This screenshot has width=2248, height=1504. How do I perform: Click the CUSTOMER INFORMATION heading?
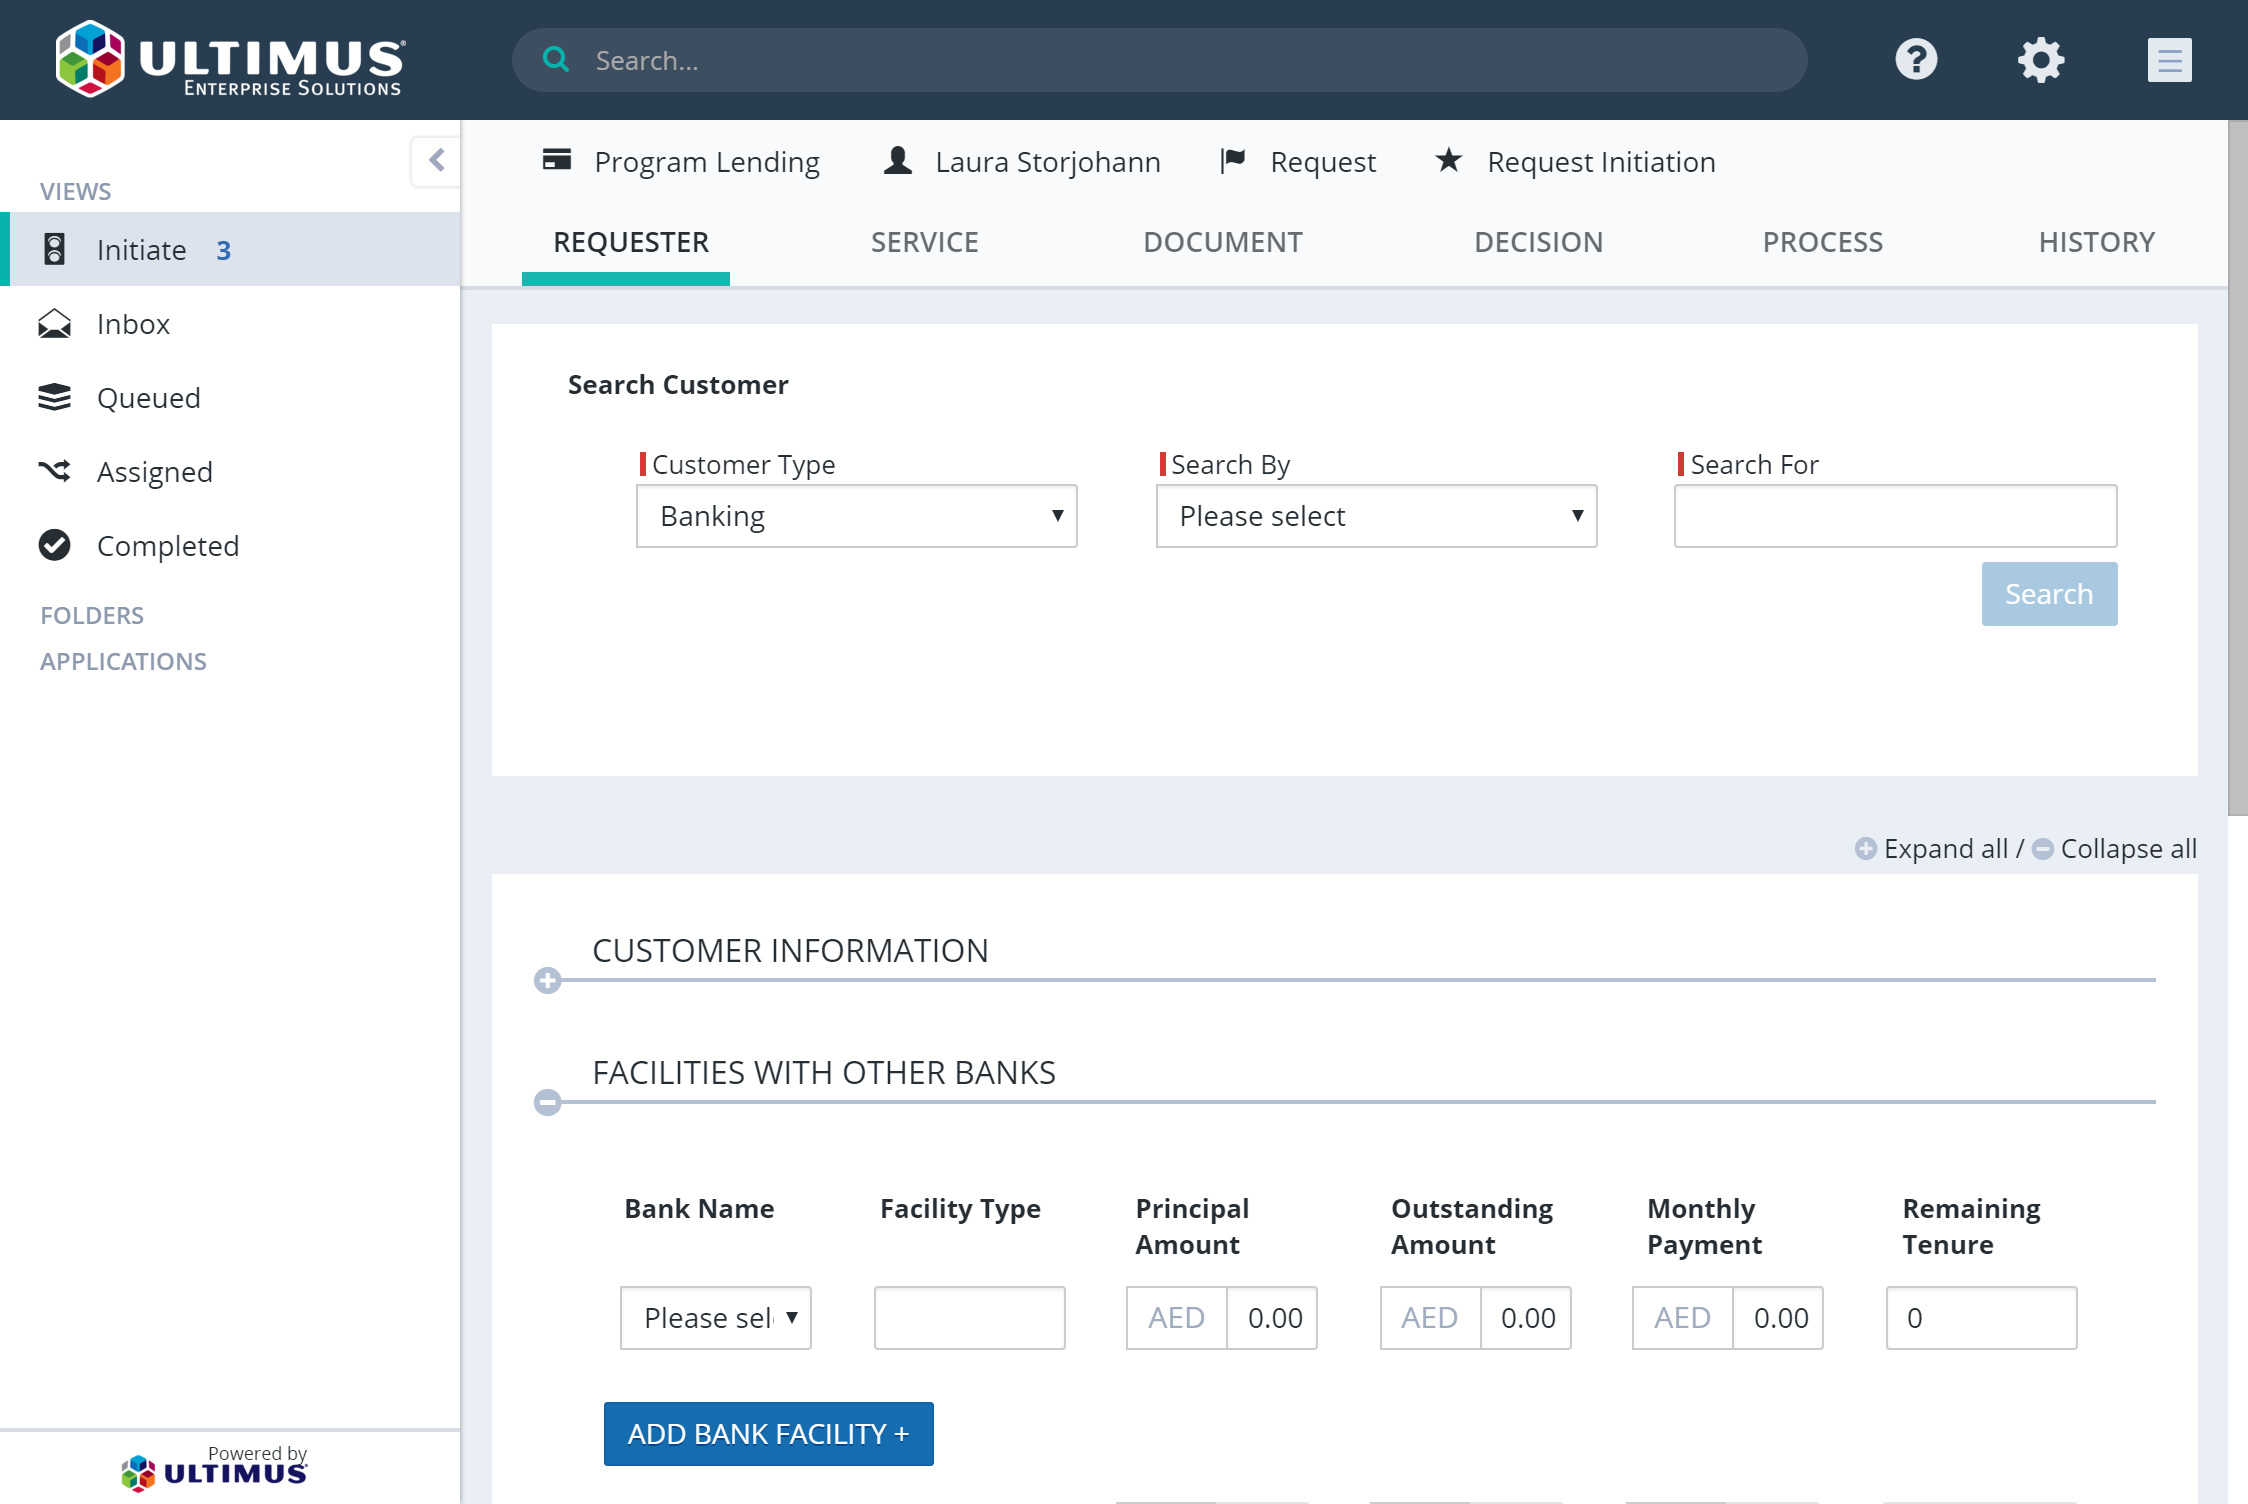tap(790, 950)
